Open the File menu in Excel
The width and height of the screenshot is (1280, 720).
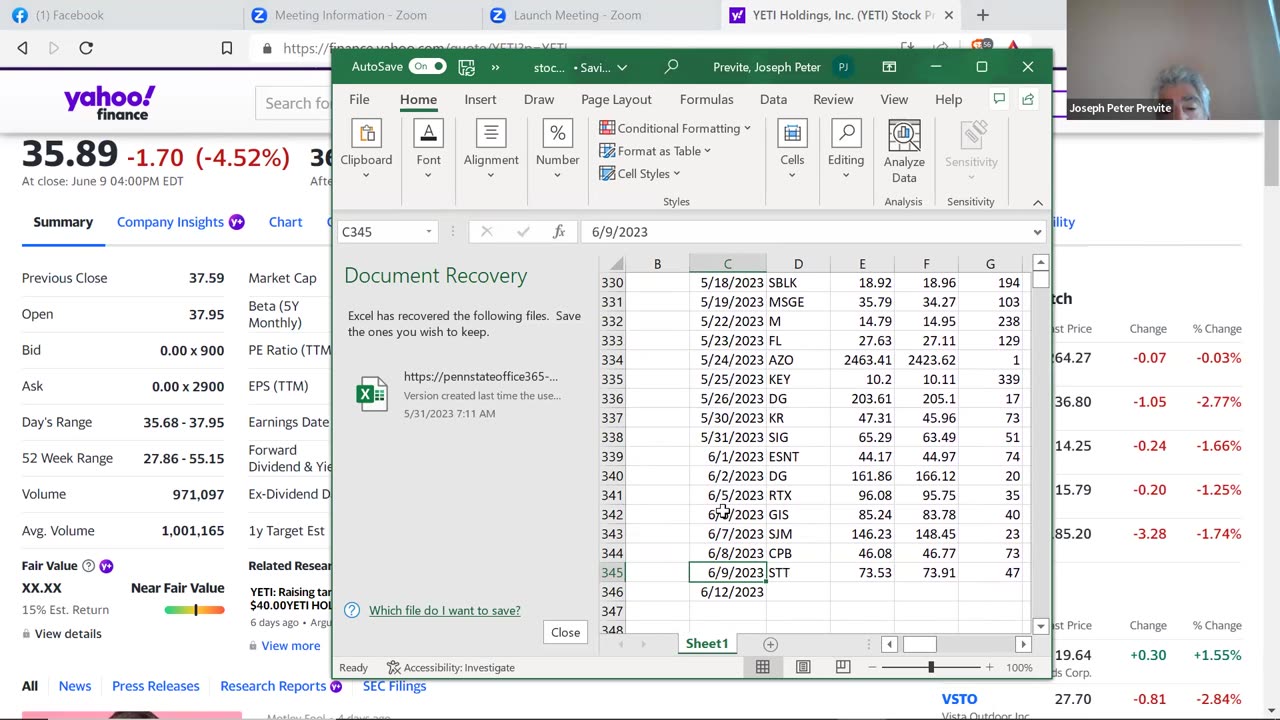click(x=359, y=99)
